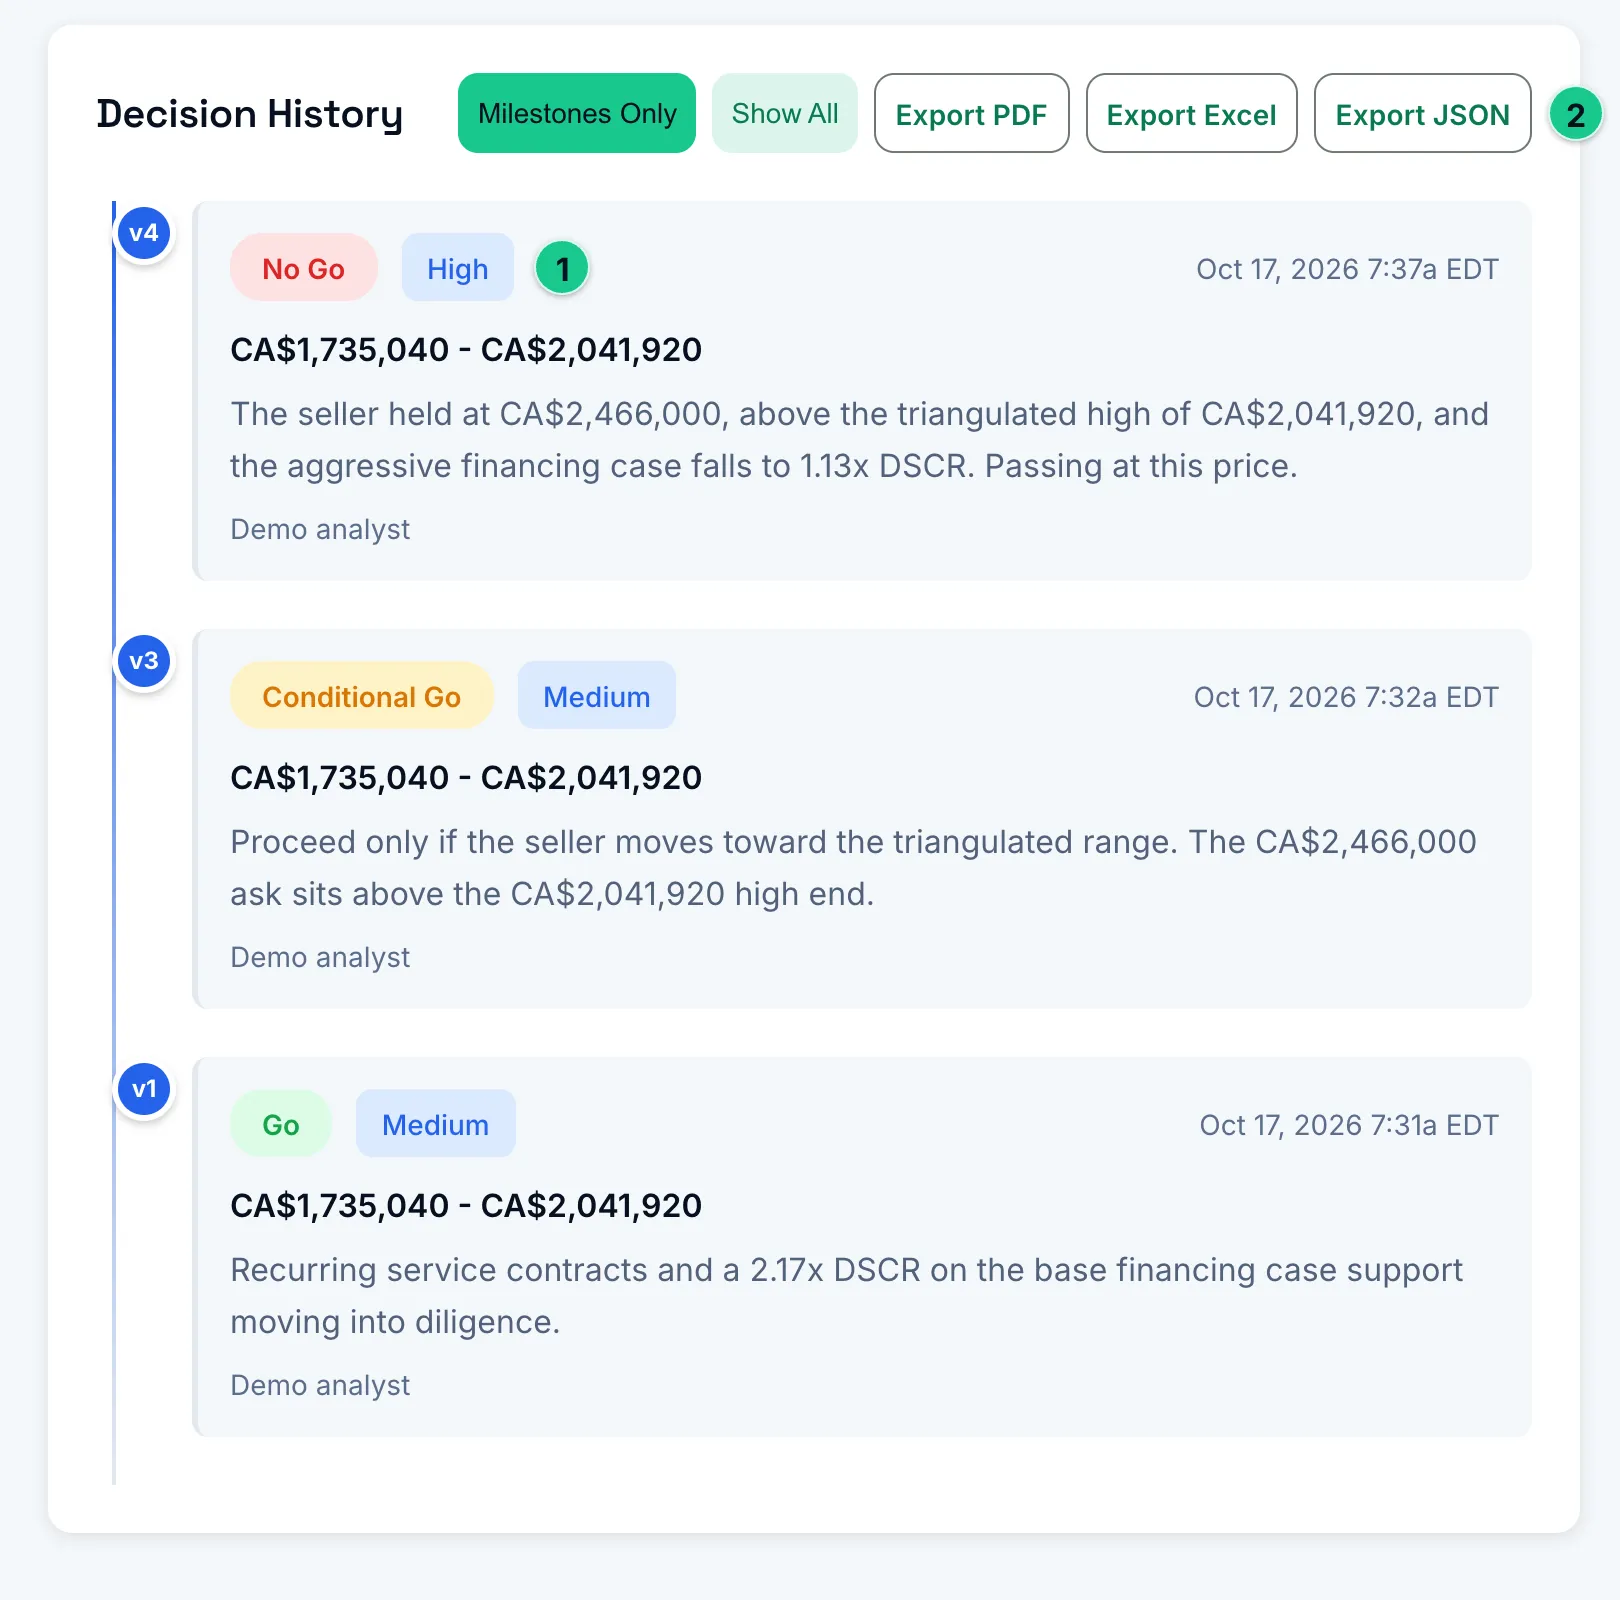The height and width of the screenshot is (1600, 1620).
Task: Click the Go decision badge
Action: [x=281, y=1124]
